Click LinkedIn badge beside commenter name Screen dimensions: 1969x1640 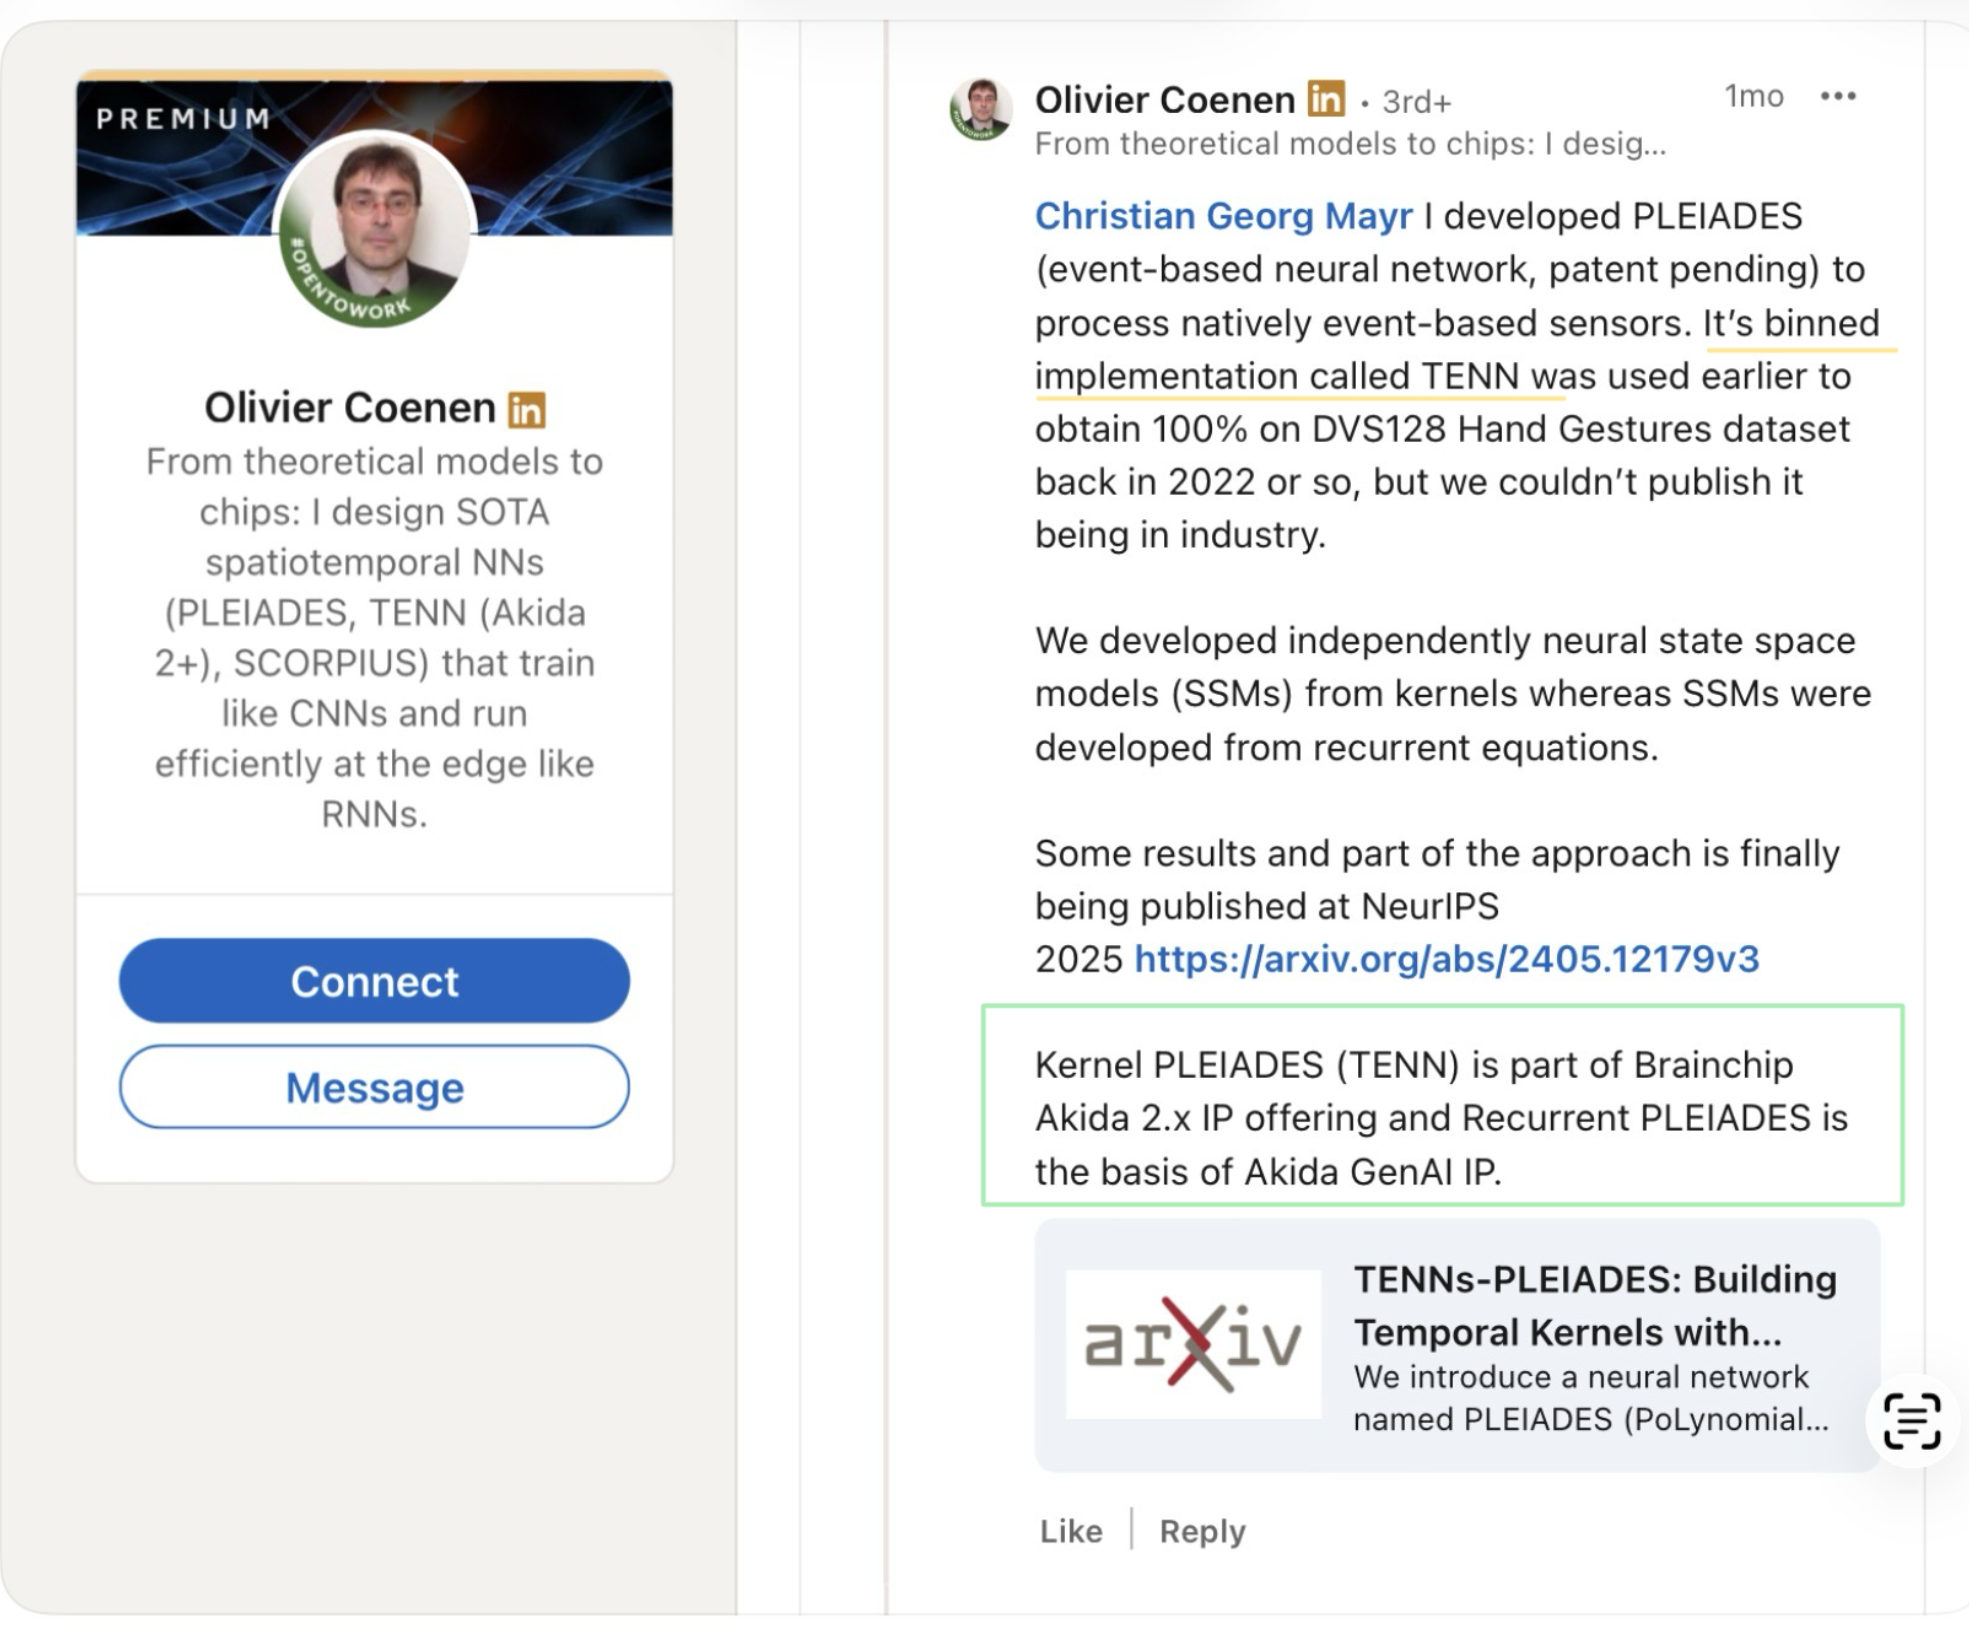coord(1326,99)
